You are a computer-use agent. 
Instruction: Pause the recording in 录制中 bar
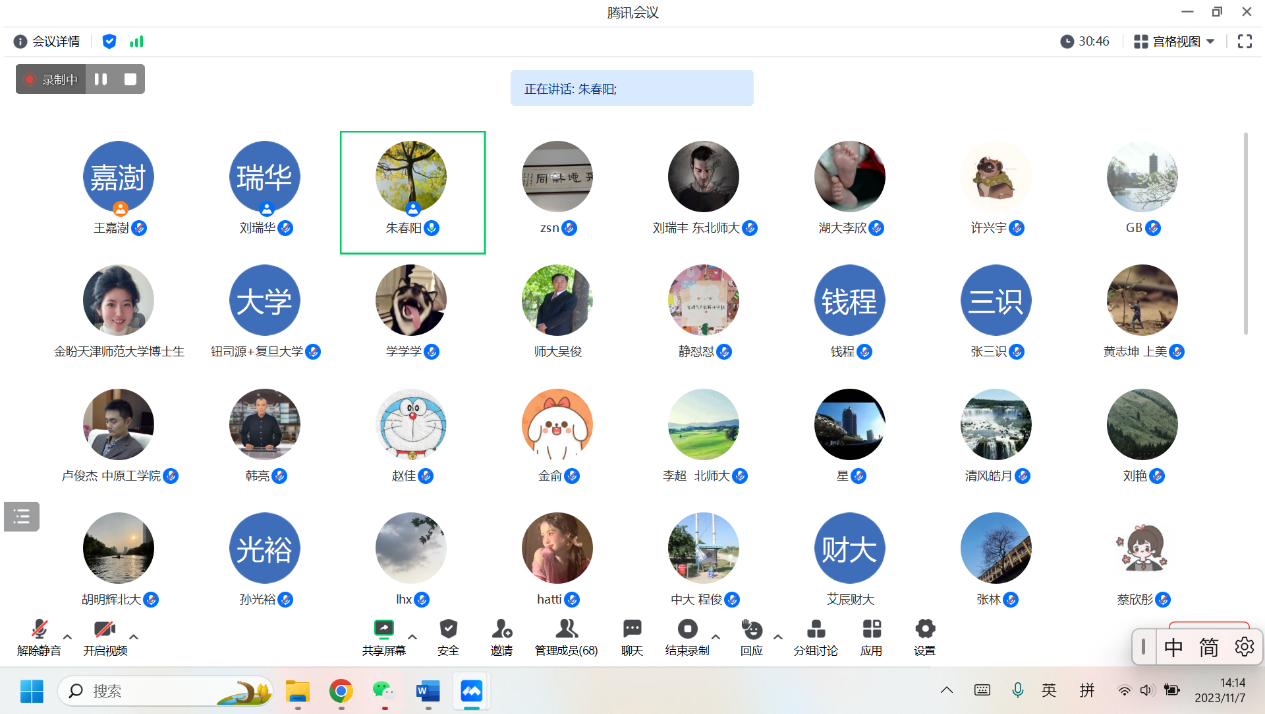(101, 79)
